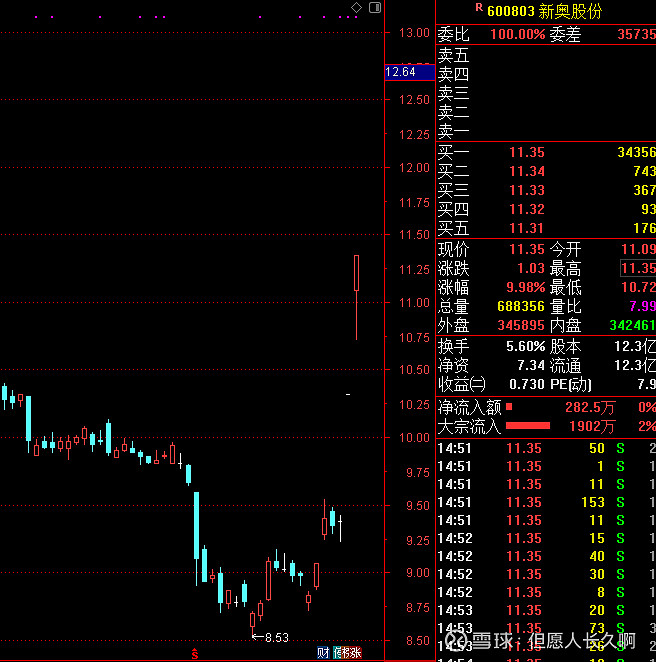Viewport: 656px width, 662px height.
Task: Select 14:51 trade with volume 50
Action: click(546, 448)
